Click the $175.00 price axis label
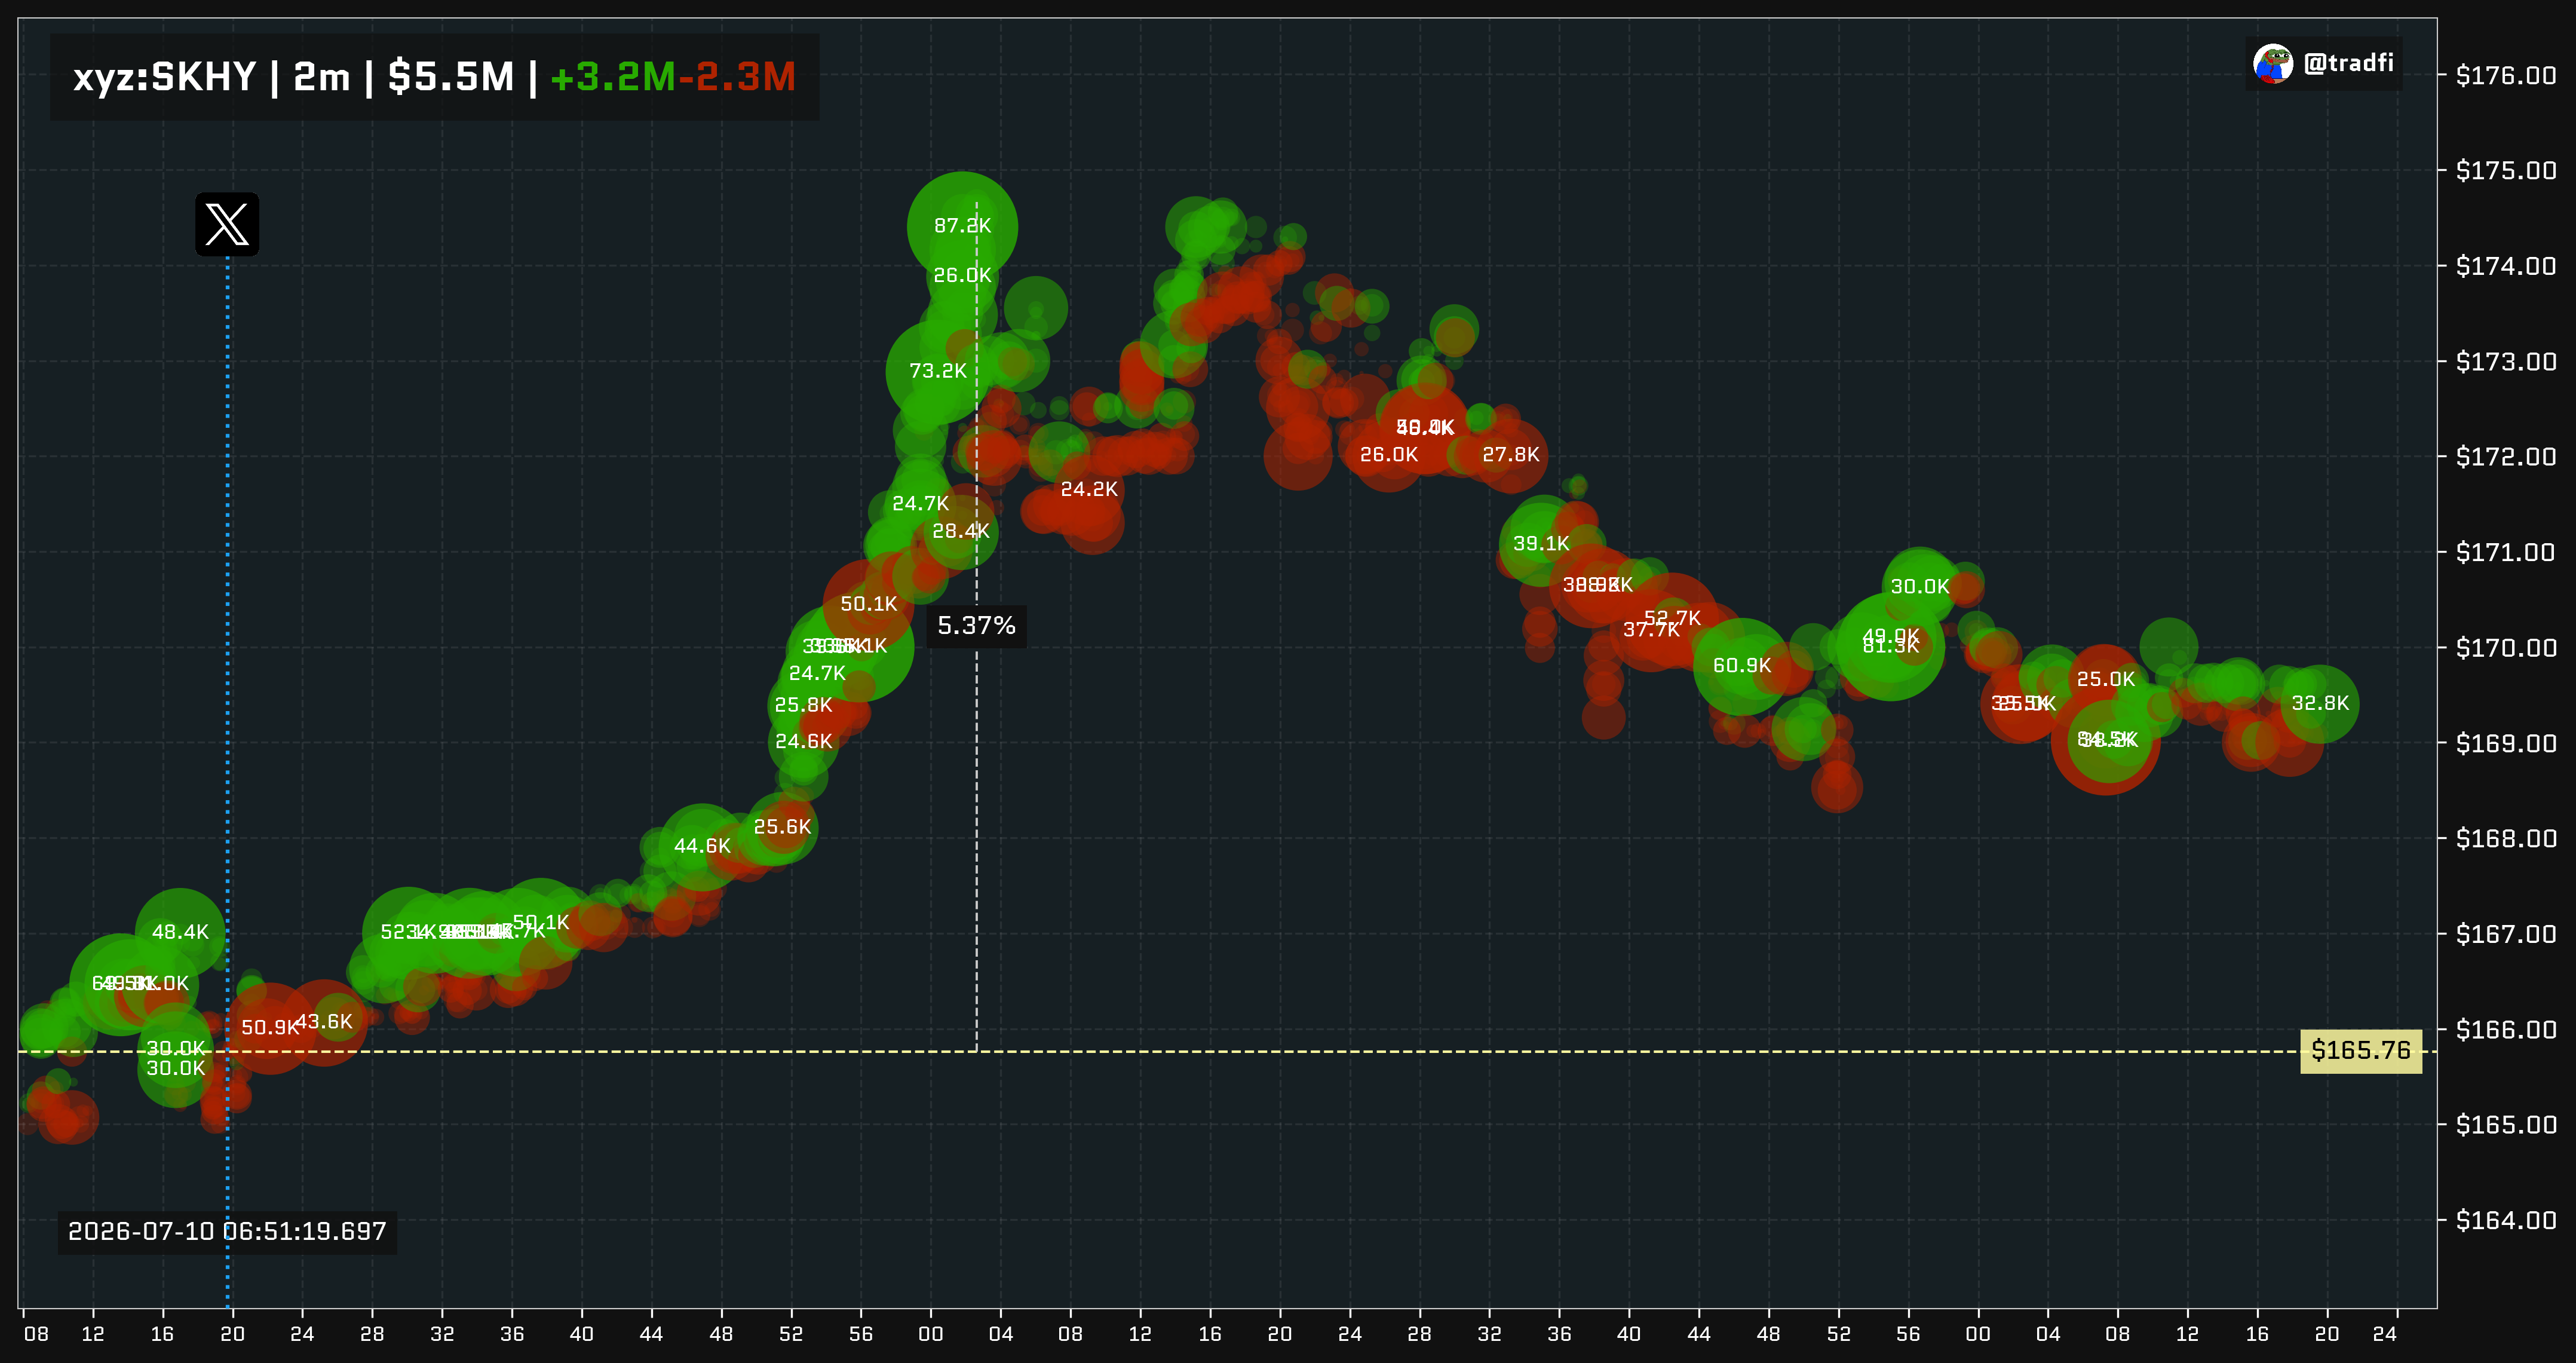The height and width of the screenshot is (1363, 2576). [2506, 171]
